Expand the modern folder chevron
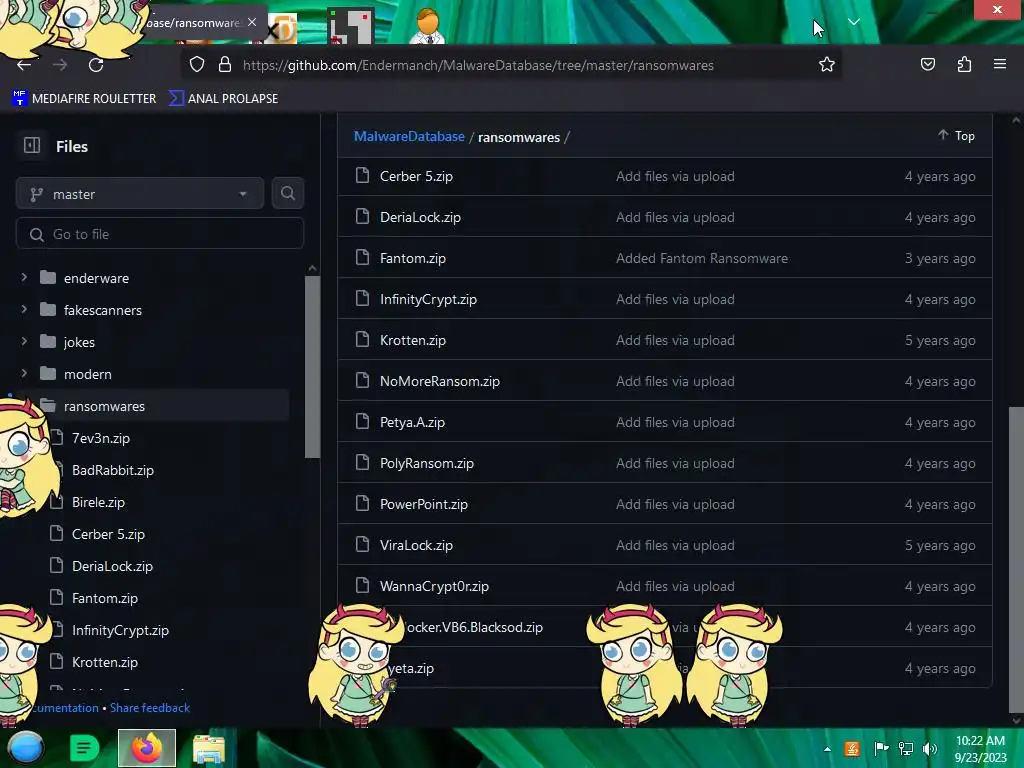The image size is (1024, 768). pos(24,373)
